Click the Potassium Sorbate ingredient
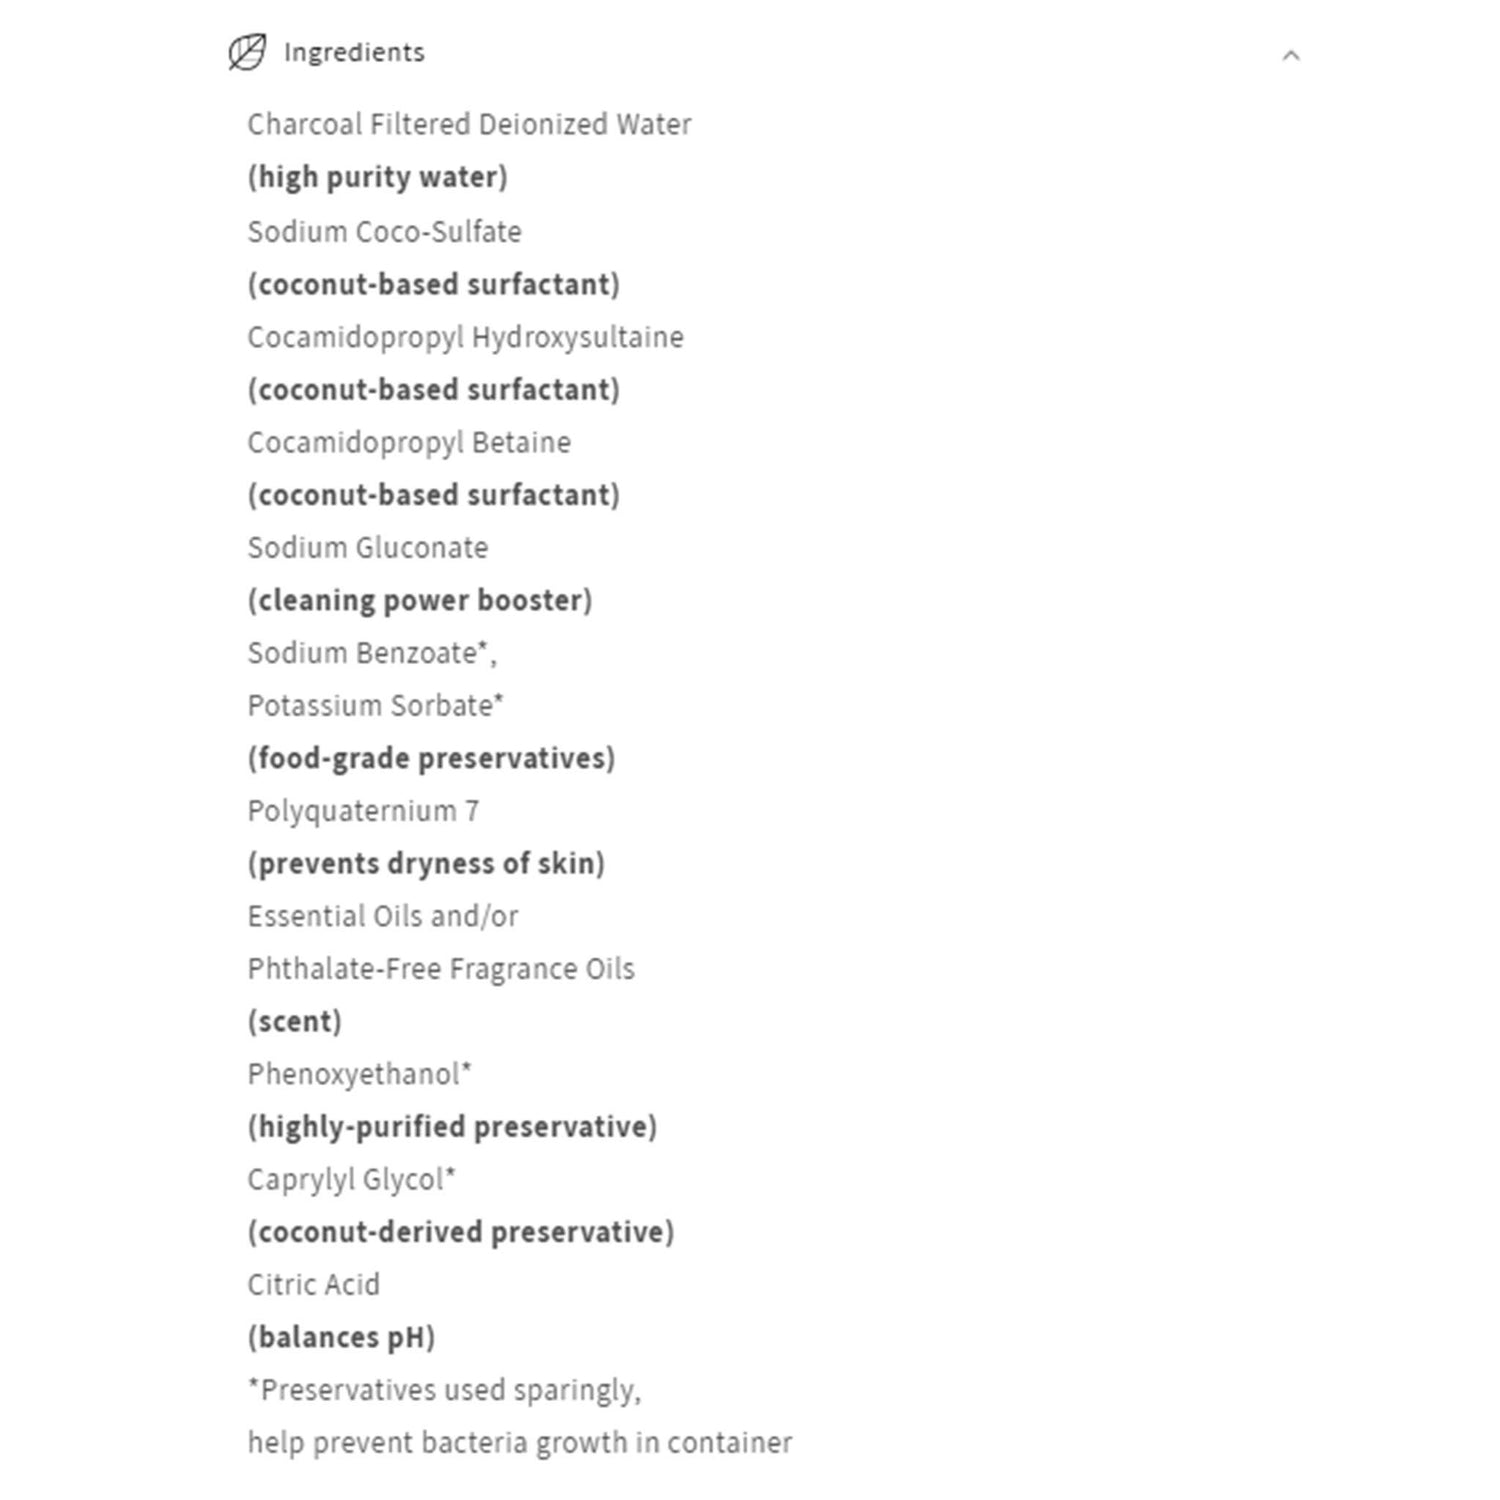Image resolution: width=1500 pixels, height=1500 pixels. (375, 705)
